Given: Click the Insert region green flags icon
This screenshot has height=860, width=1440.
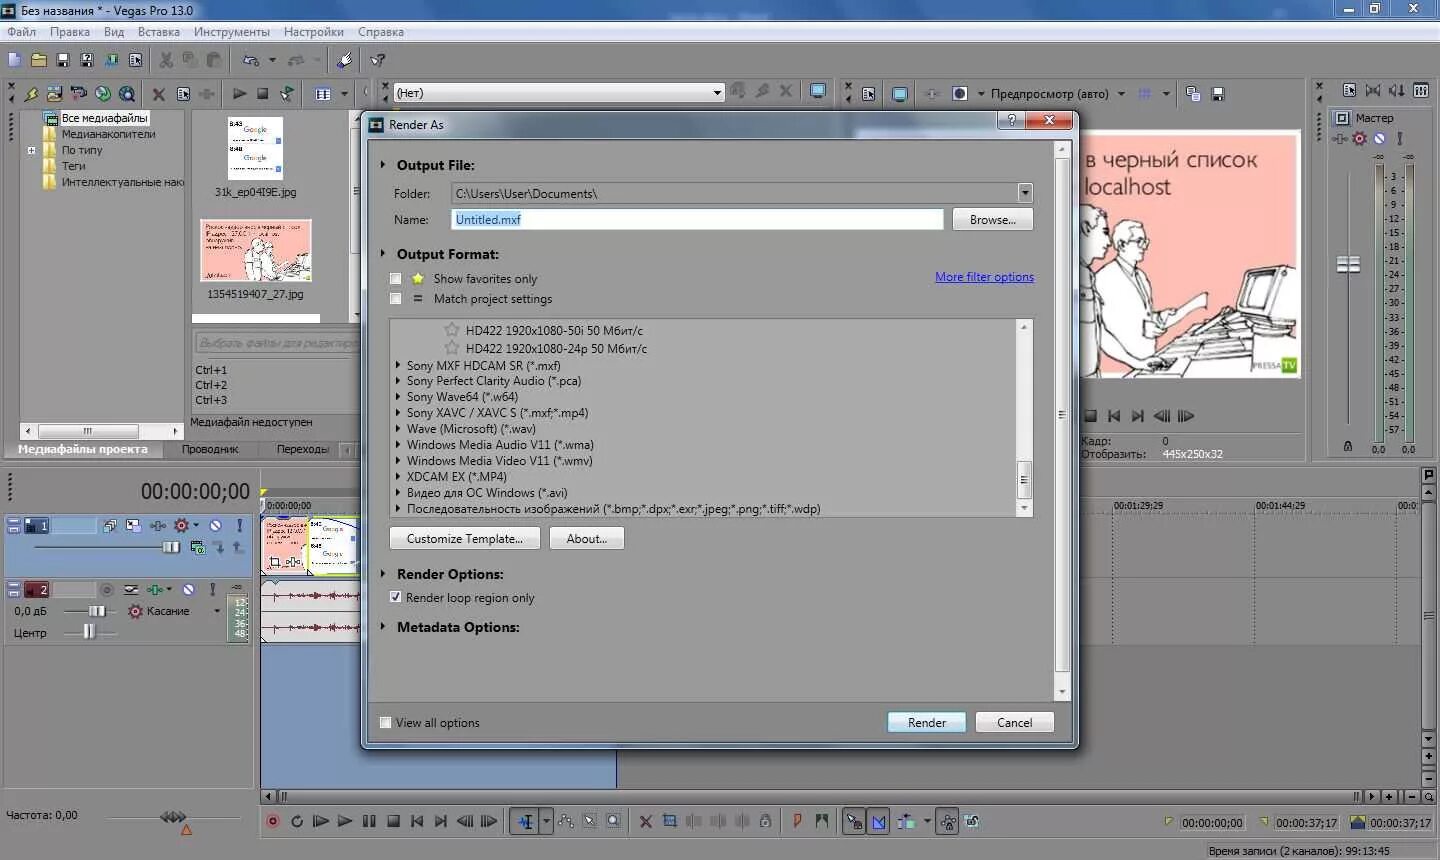Looking at the screenshot, I should [x=821, y=821].
